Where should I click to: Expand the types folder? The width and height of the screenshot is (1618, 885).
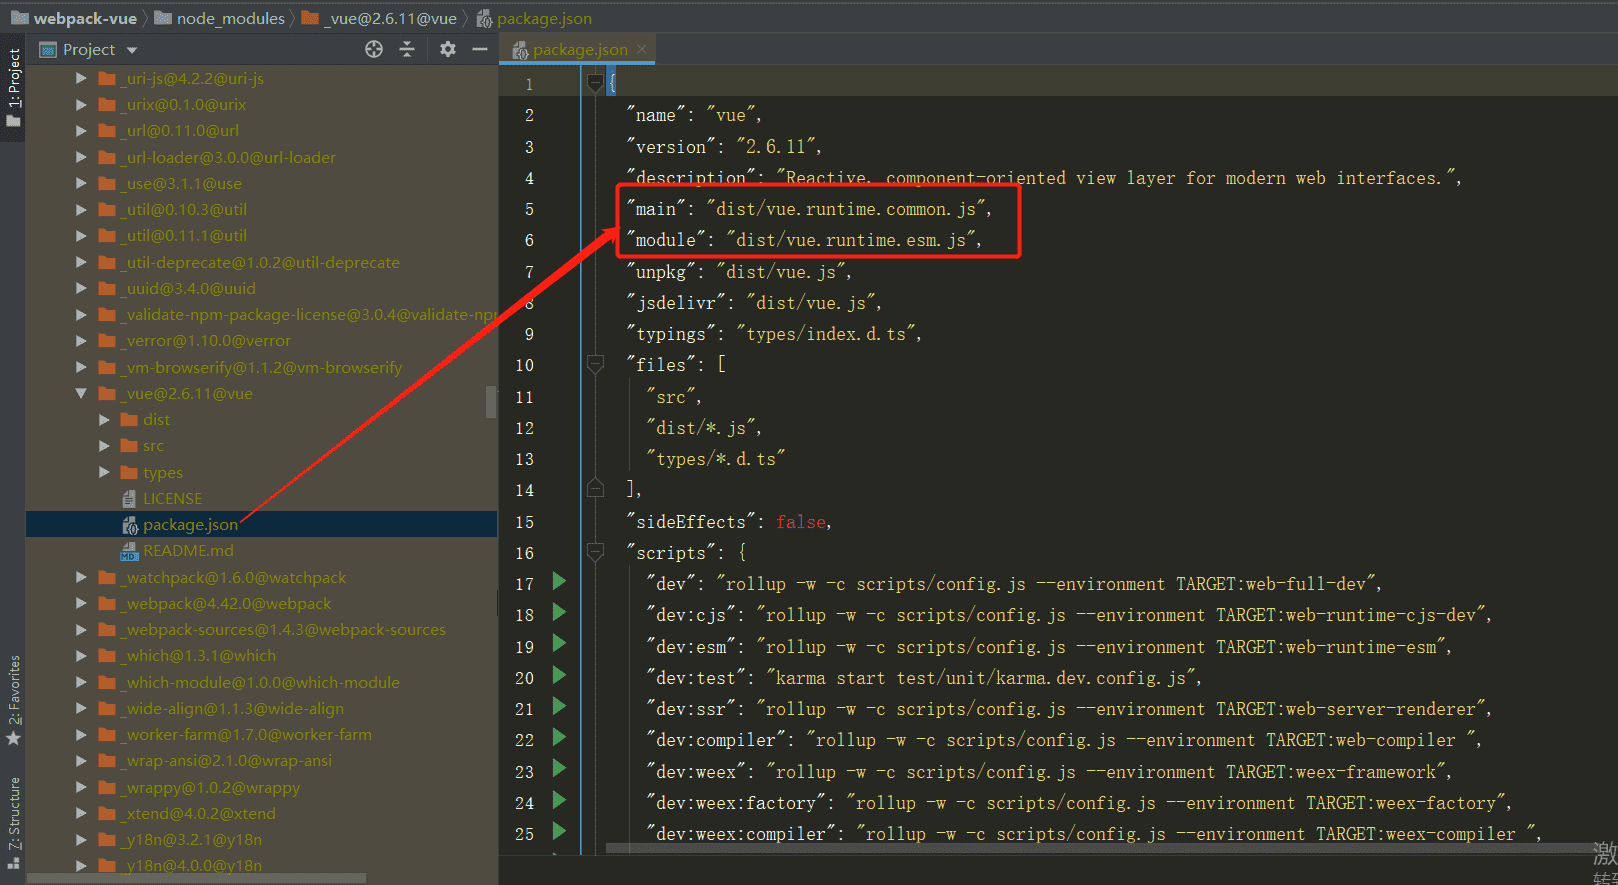(x=104, y=472)
